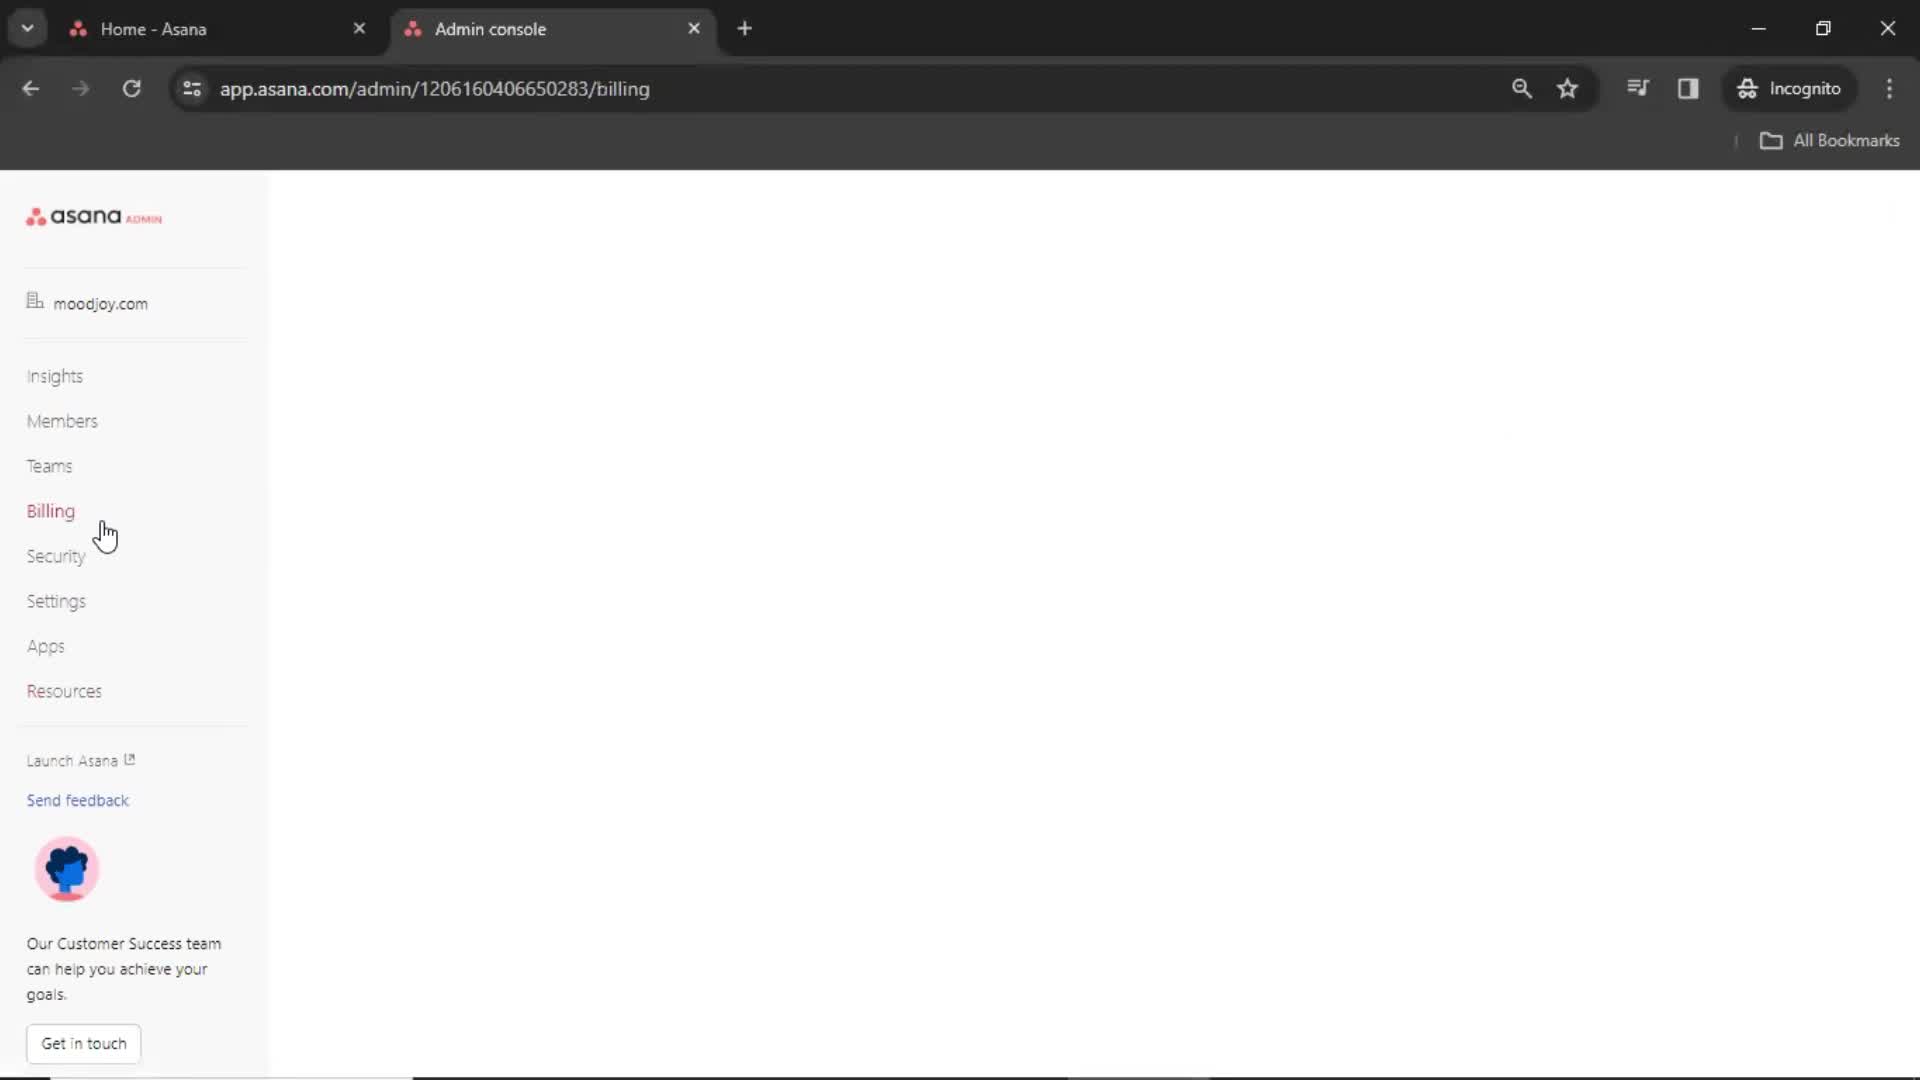Click the browser forward arrow
The width and height of the screenshot is (1920, 1080).
click(x=81, y=89)
